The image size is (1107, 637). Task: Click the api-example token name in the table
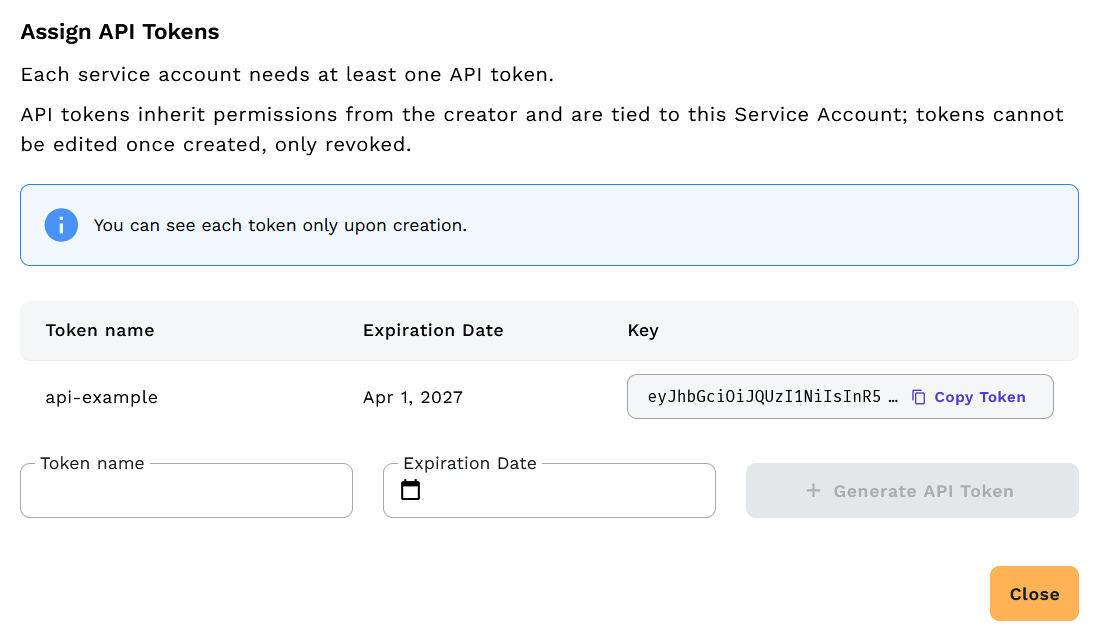click(x=101, y=397)
